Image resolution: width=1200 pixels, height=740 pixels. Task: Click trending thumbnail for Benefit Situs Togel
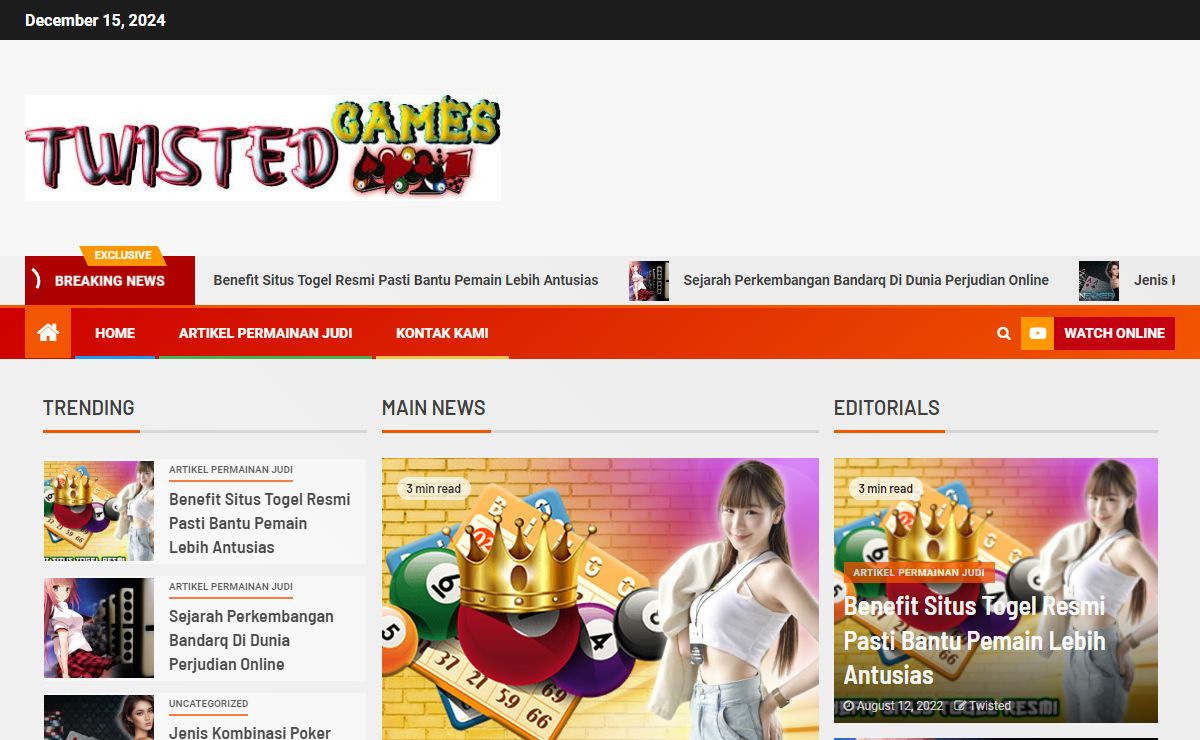(x=99, y=510)
